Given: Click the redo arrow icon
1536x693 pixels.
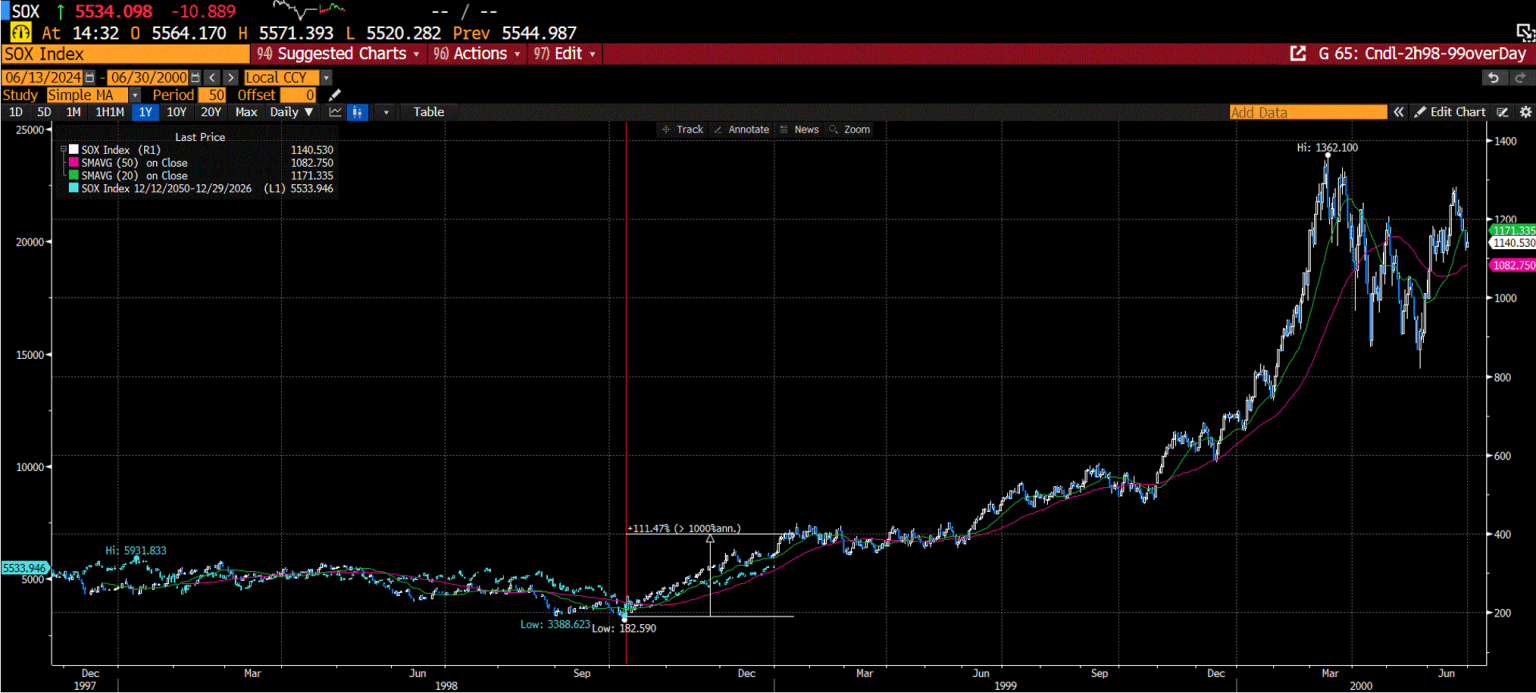Looking at the screenshot, I should (x=1519, y=78).
